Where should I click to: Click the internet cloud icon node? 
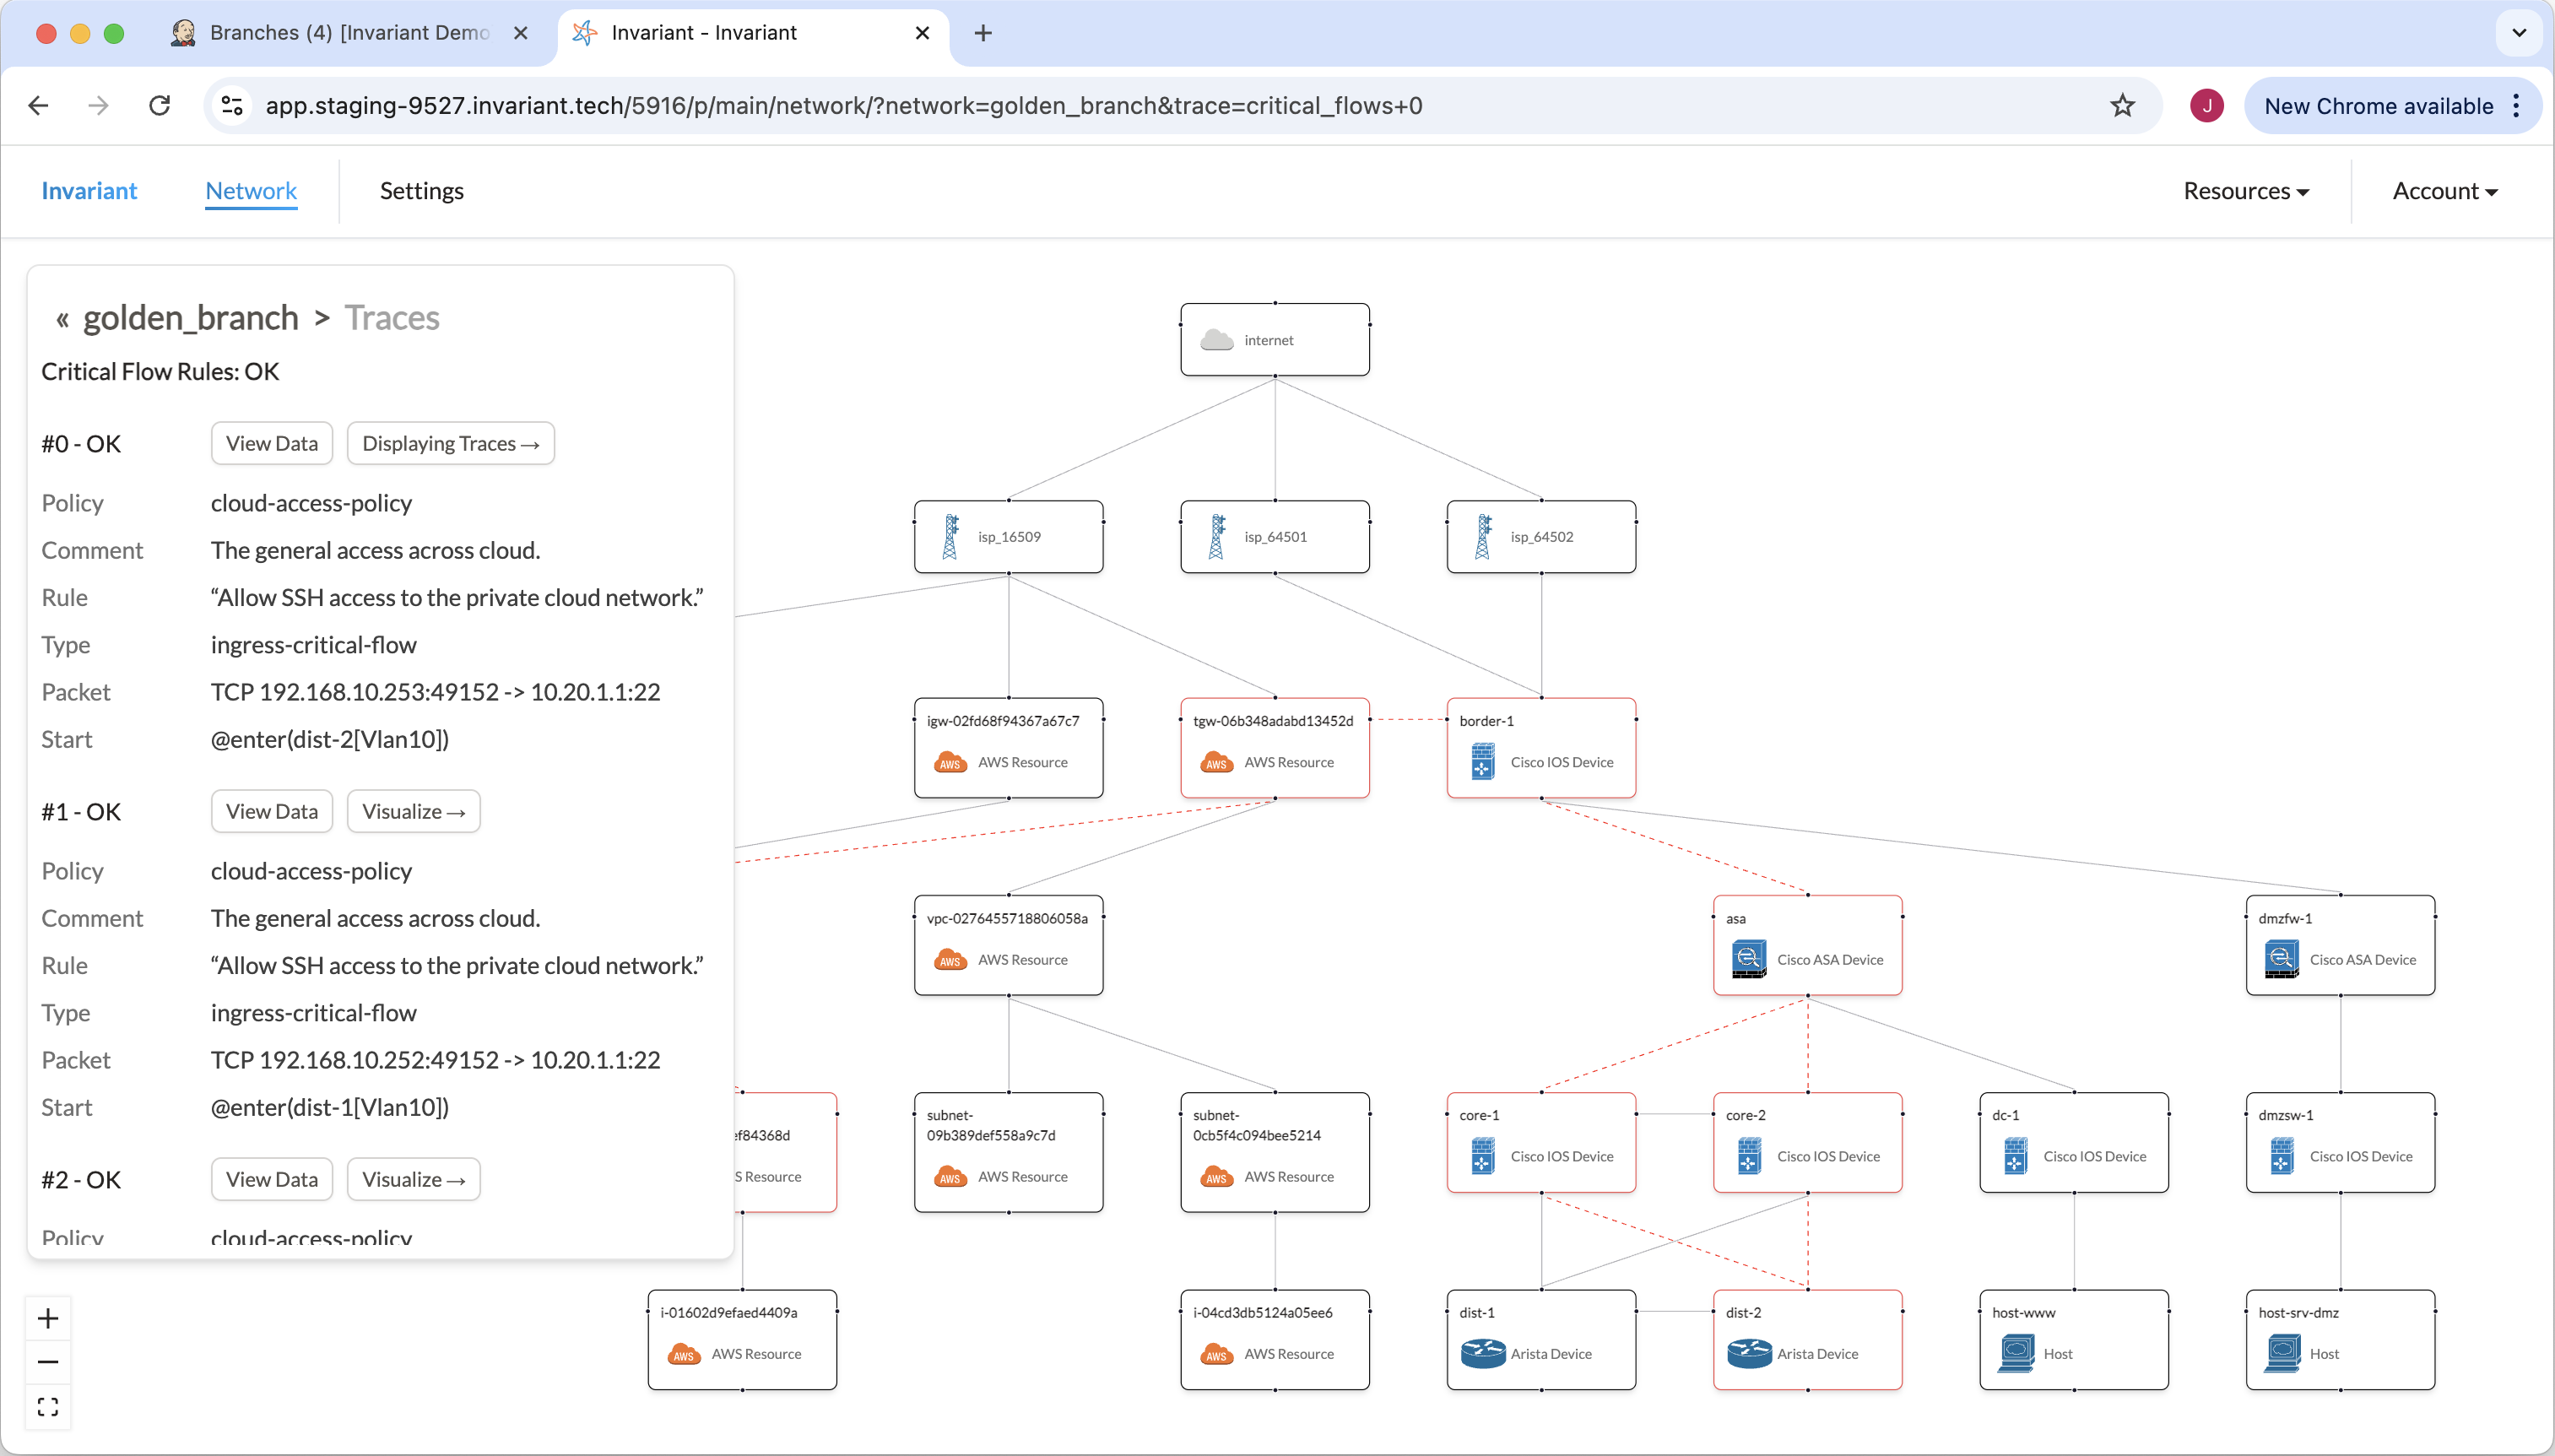tap(1216, 340)
